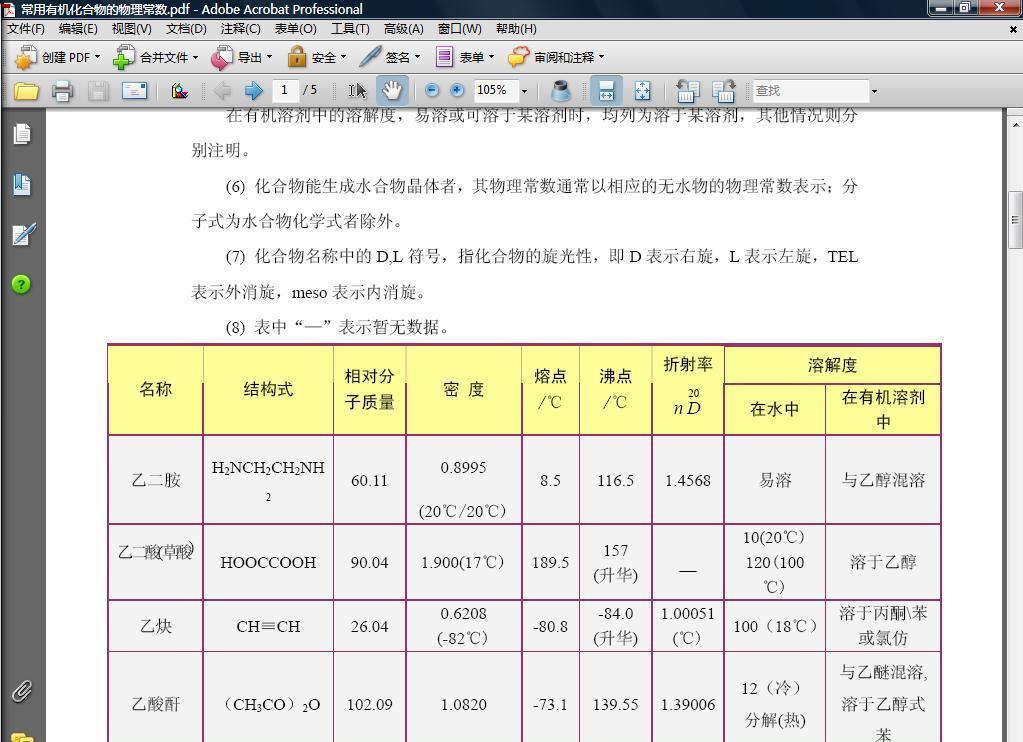Expand the Create PDF dropdown arrow
Viewport: 1023px width, 742px height.
click(x=97, y=57)
